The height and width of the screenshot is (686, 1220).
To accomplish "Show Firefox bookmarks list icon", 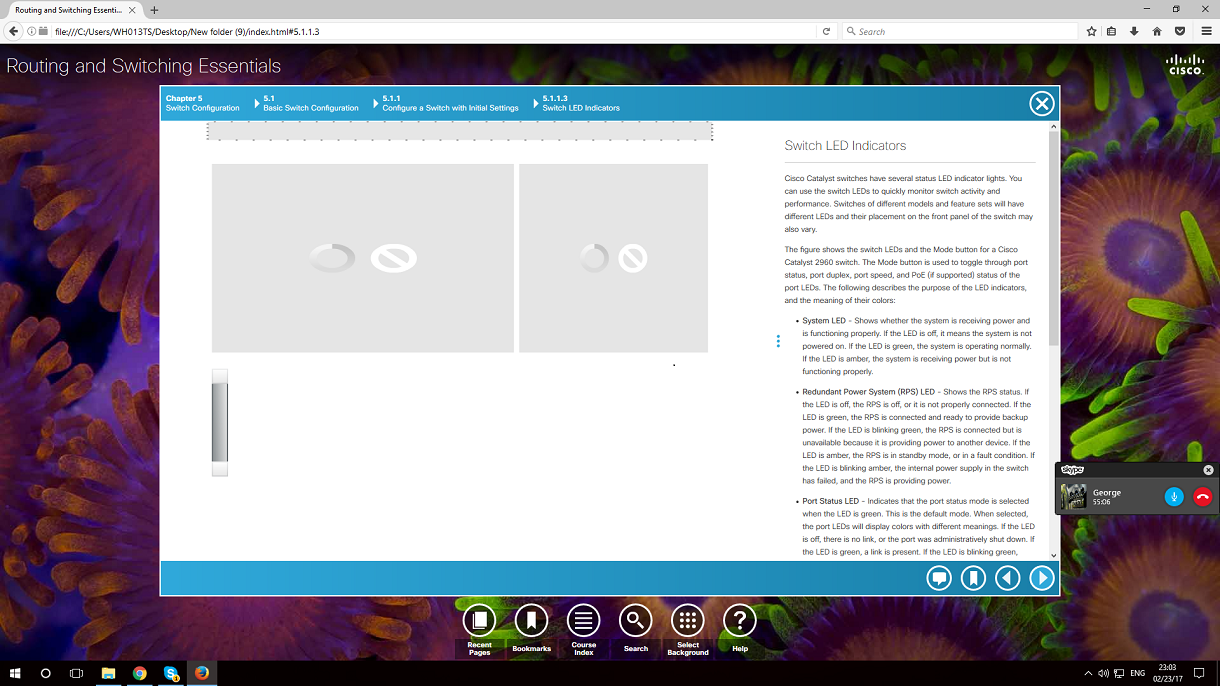I will click(1112, 31).
